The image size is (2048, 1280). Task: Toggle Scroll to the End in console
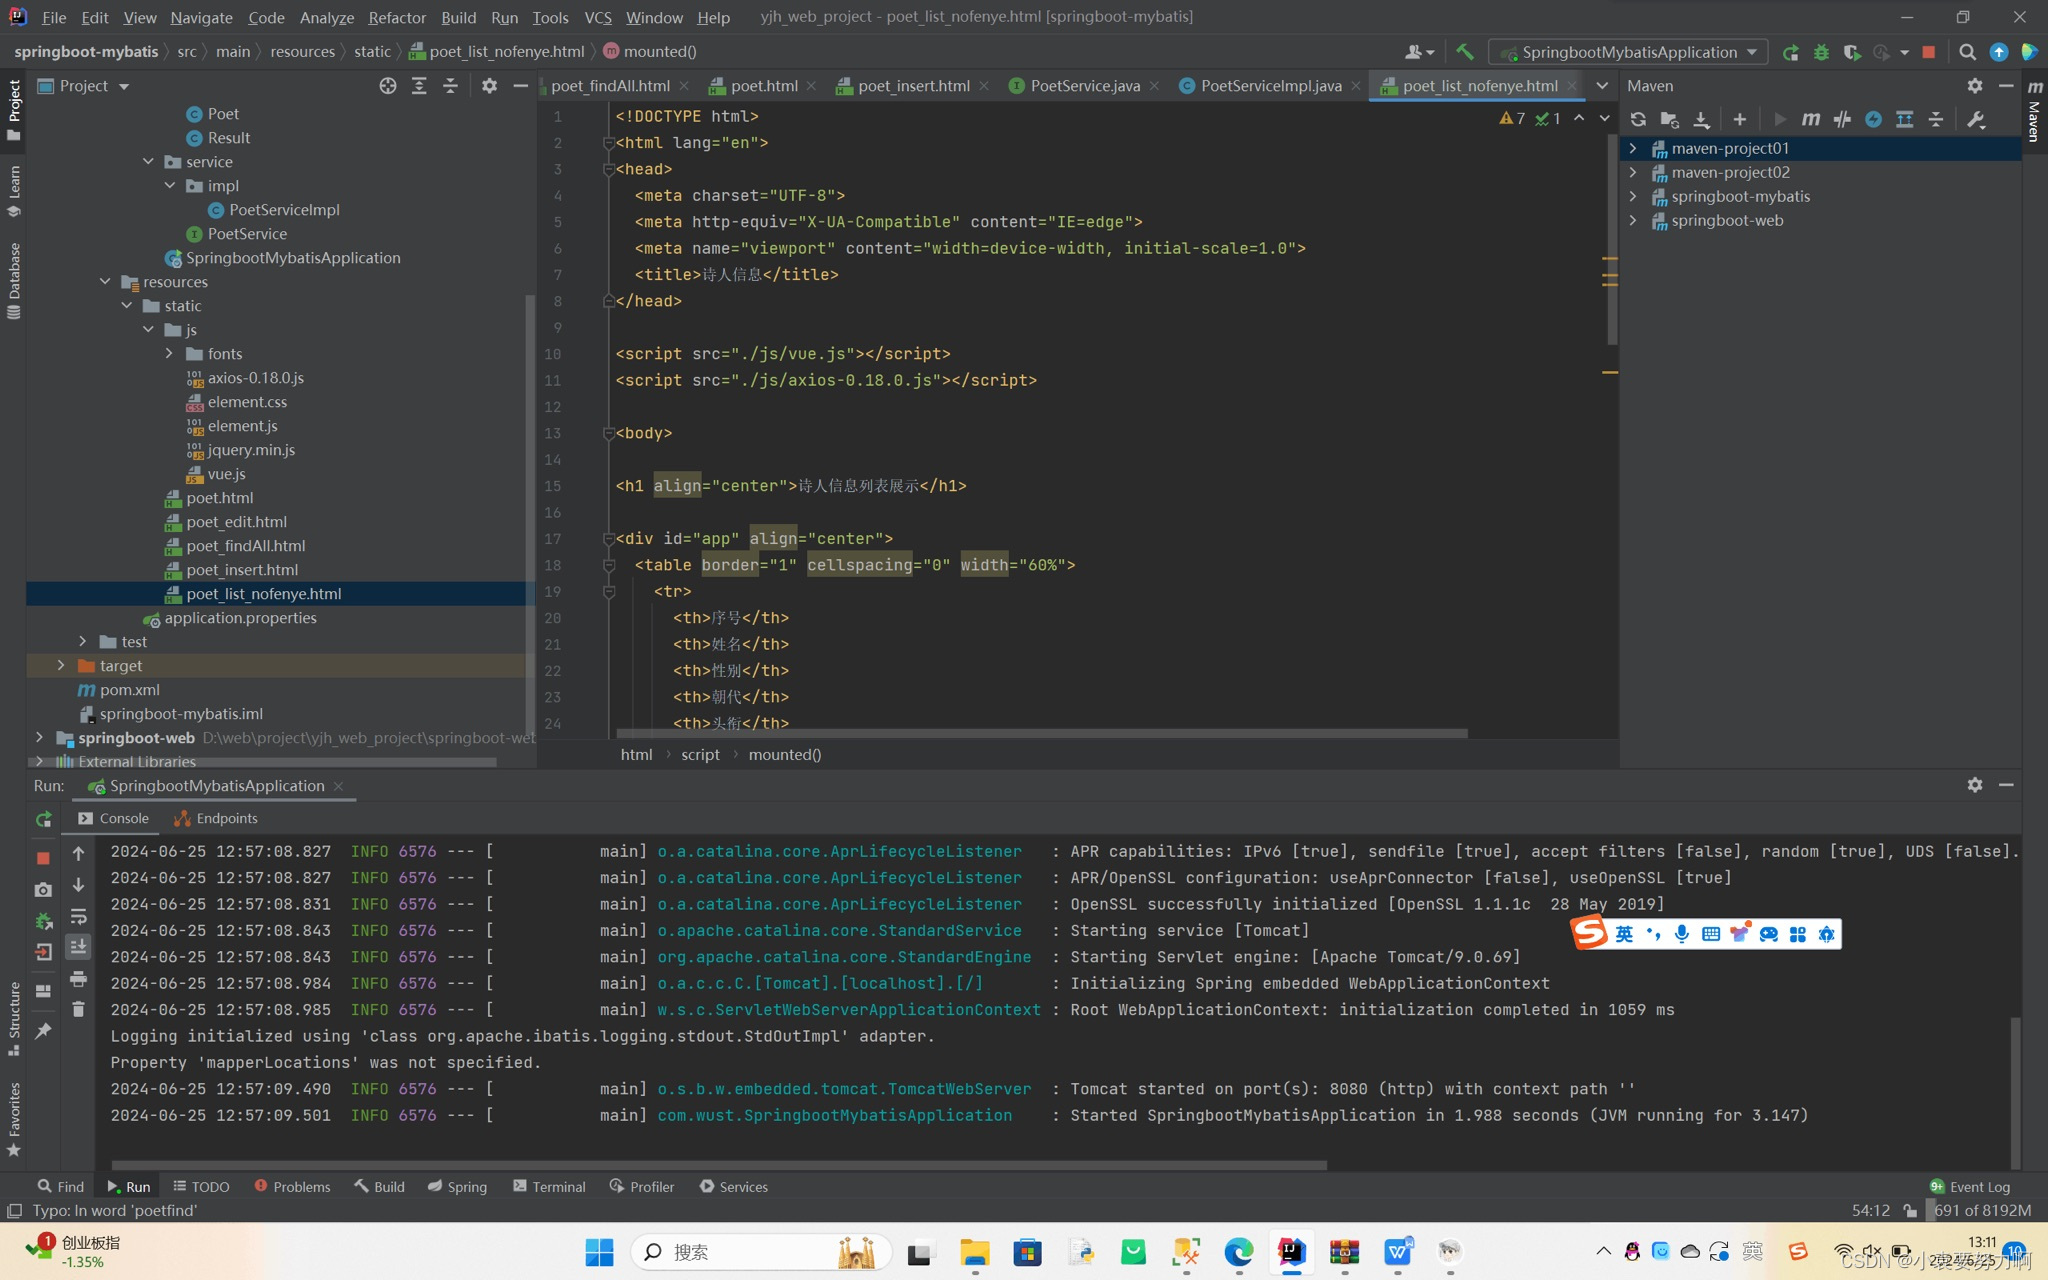click(x=78, y=946)
